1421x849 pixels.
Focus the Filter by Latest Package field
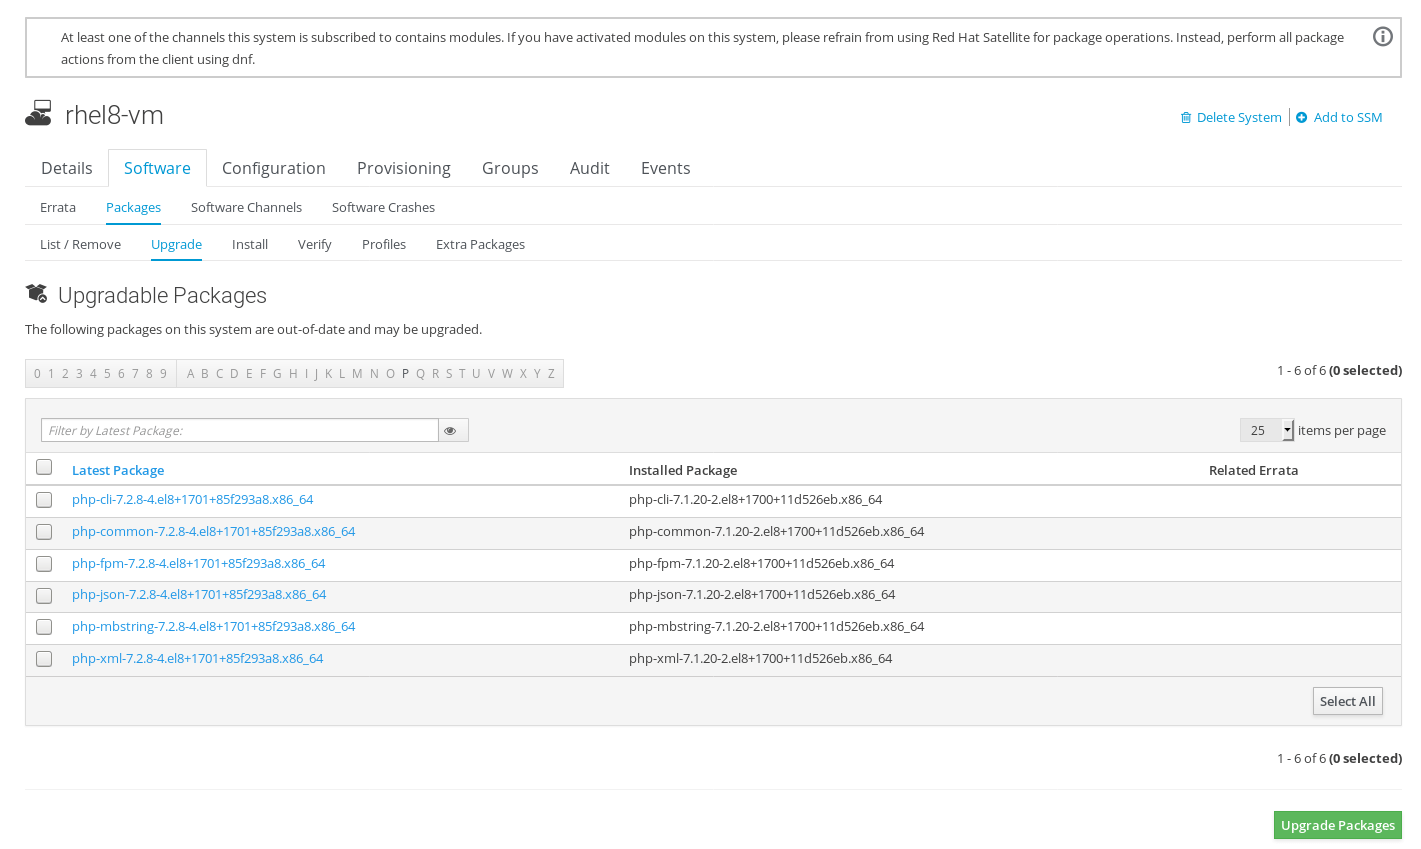pyautogui.click(x=240, y=431)
